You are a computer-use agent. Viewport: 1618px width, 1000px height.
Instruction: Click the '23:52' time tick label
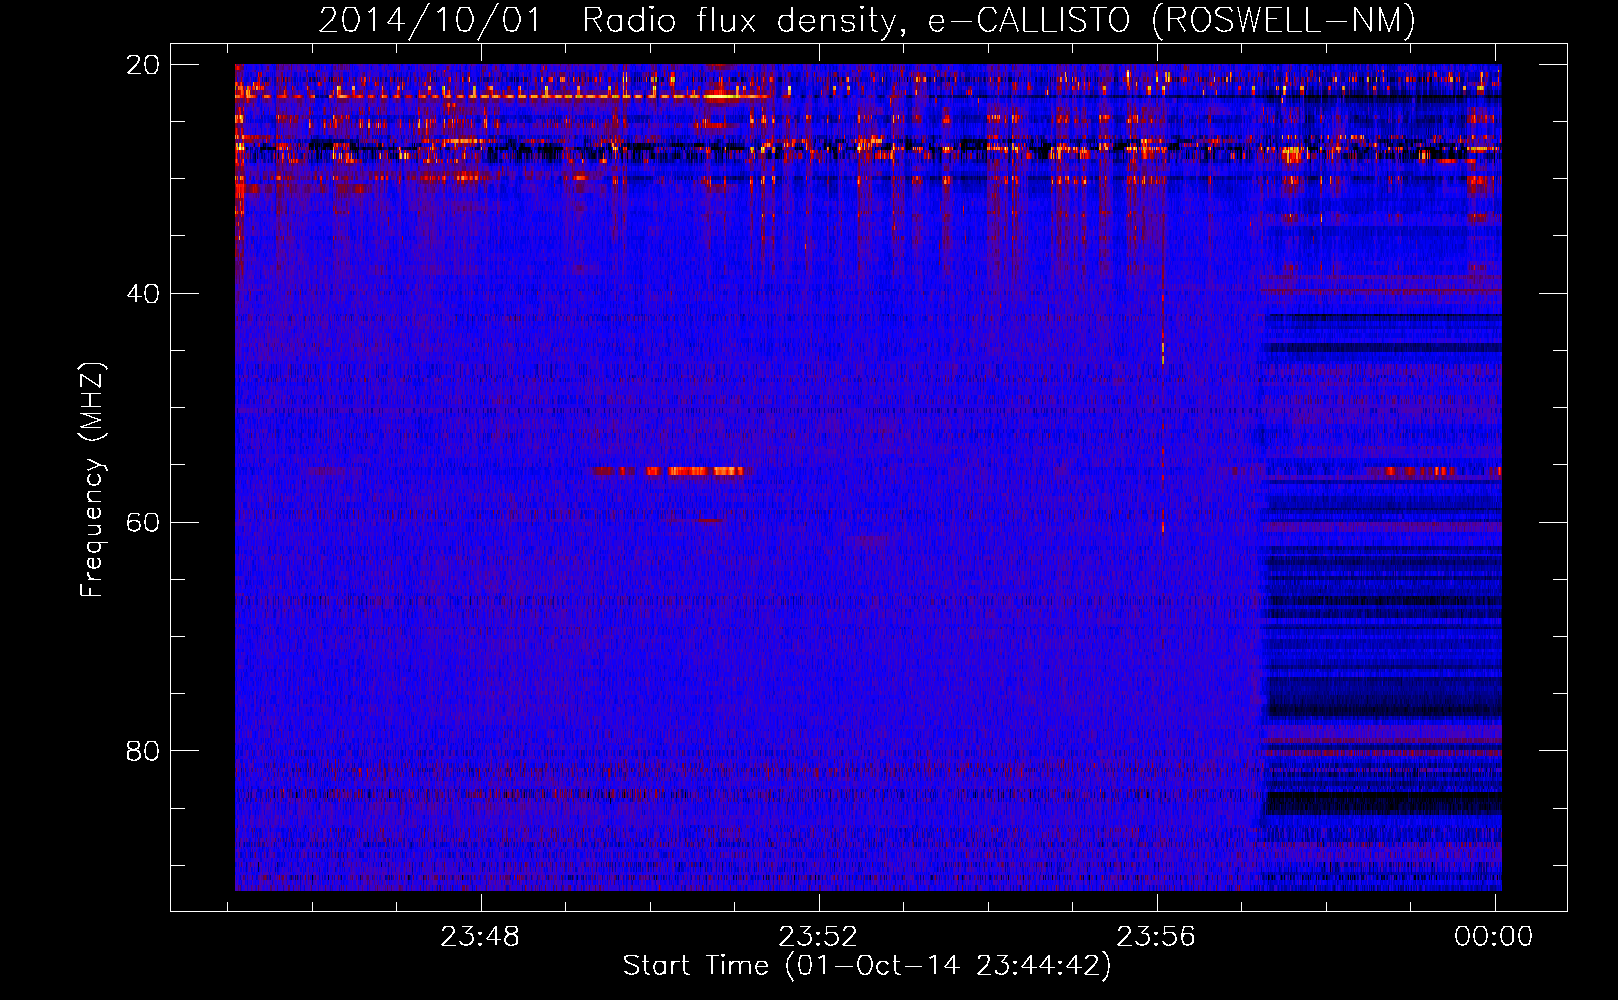point(818,937)
